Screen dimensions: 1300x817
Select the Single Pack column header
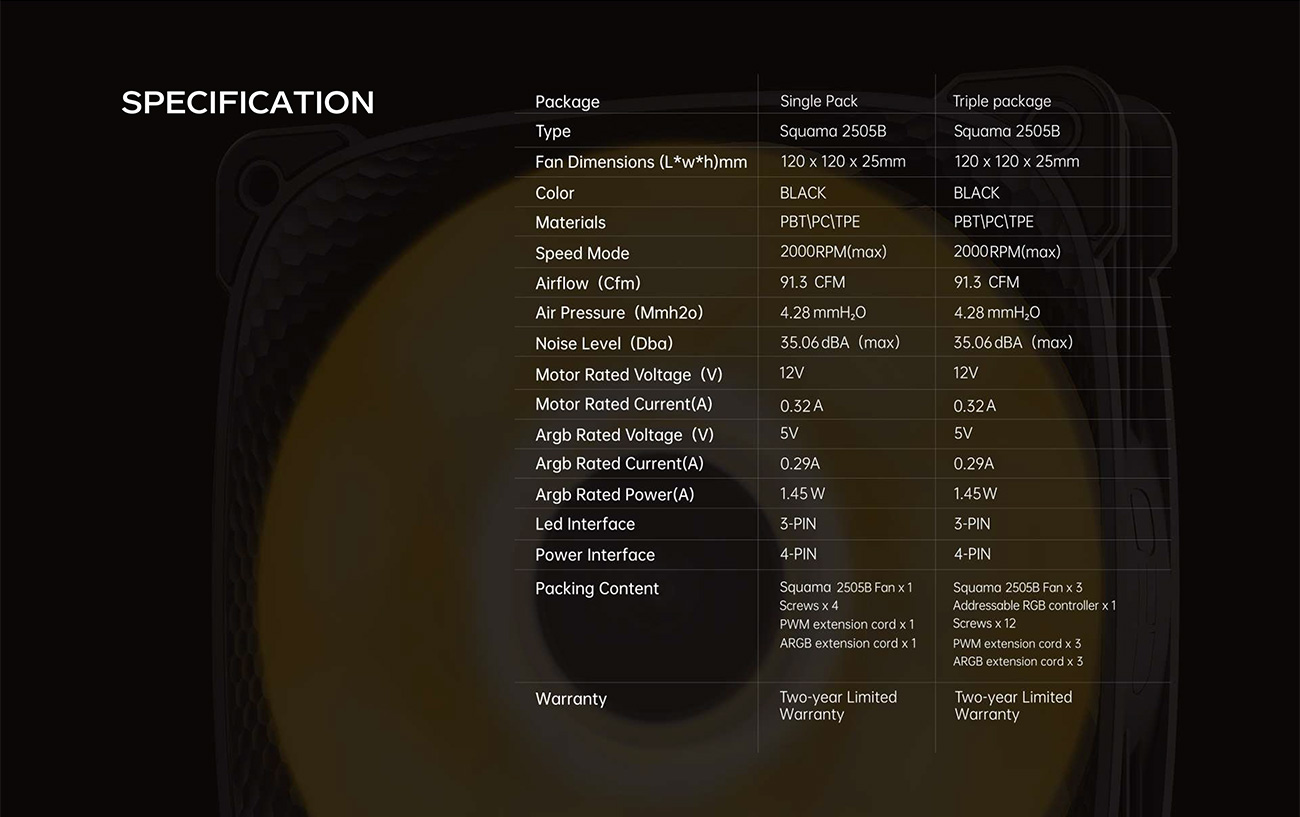click(x=818, y=101)
